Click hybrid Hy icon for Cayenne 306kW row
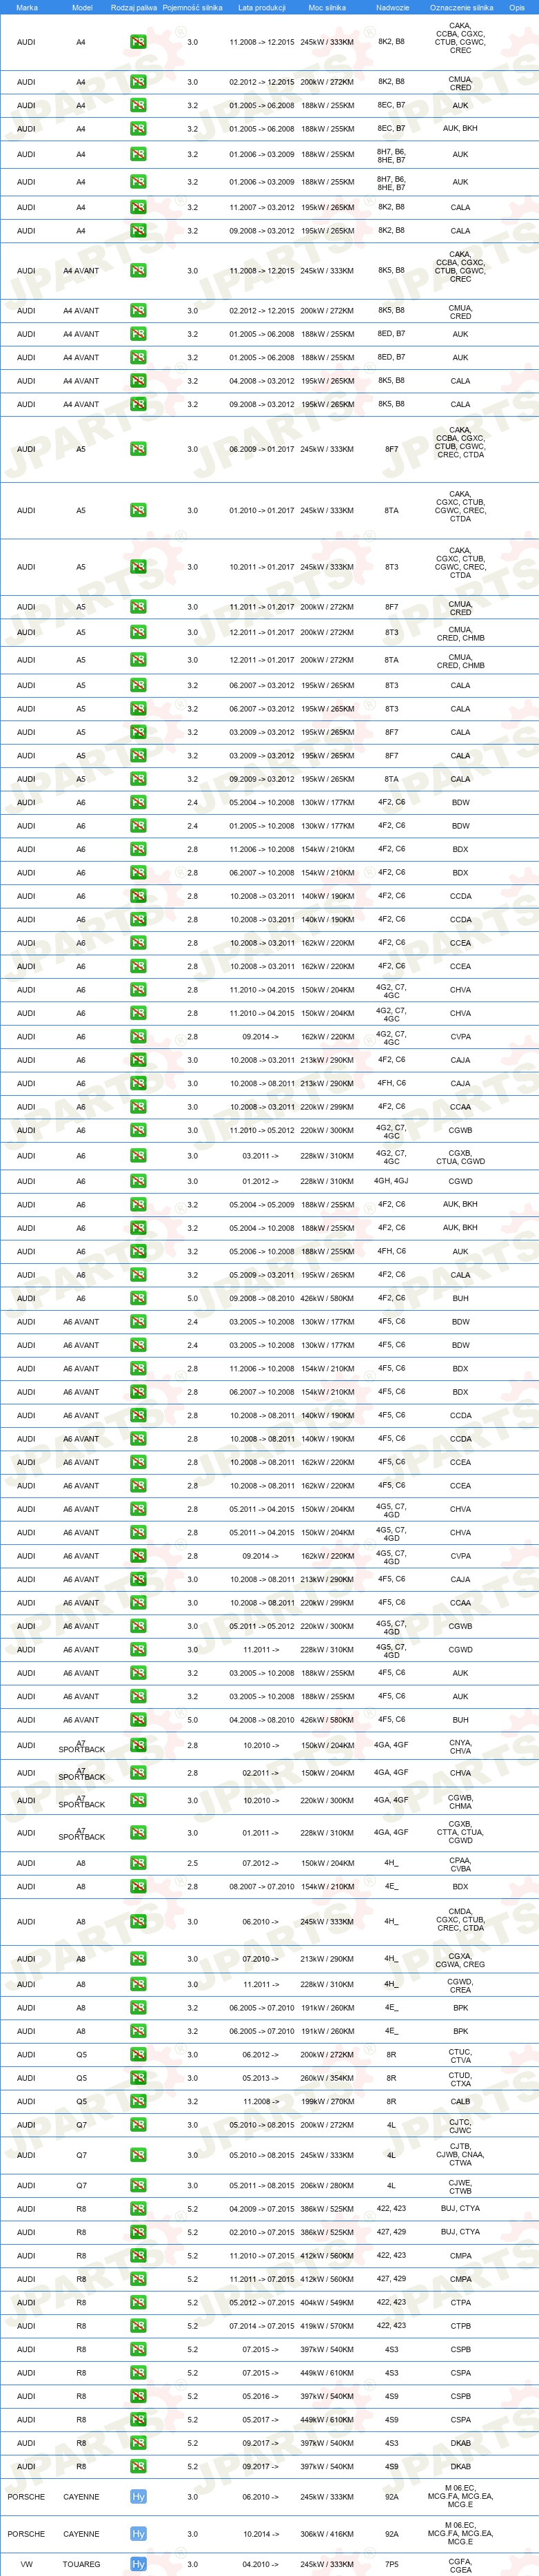Screen dimensions: 539x2576 point(138,2534)
